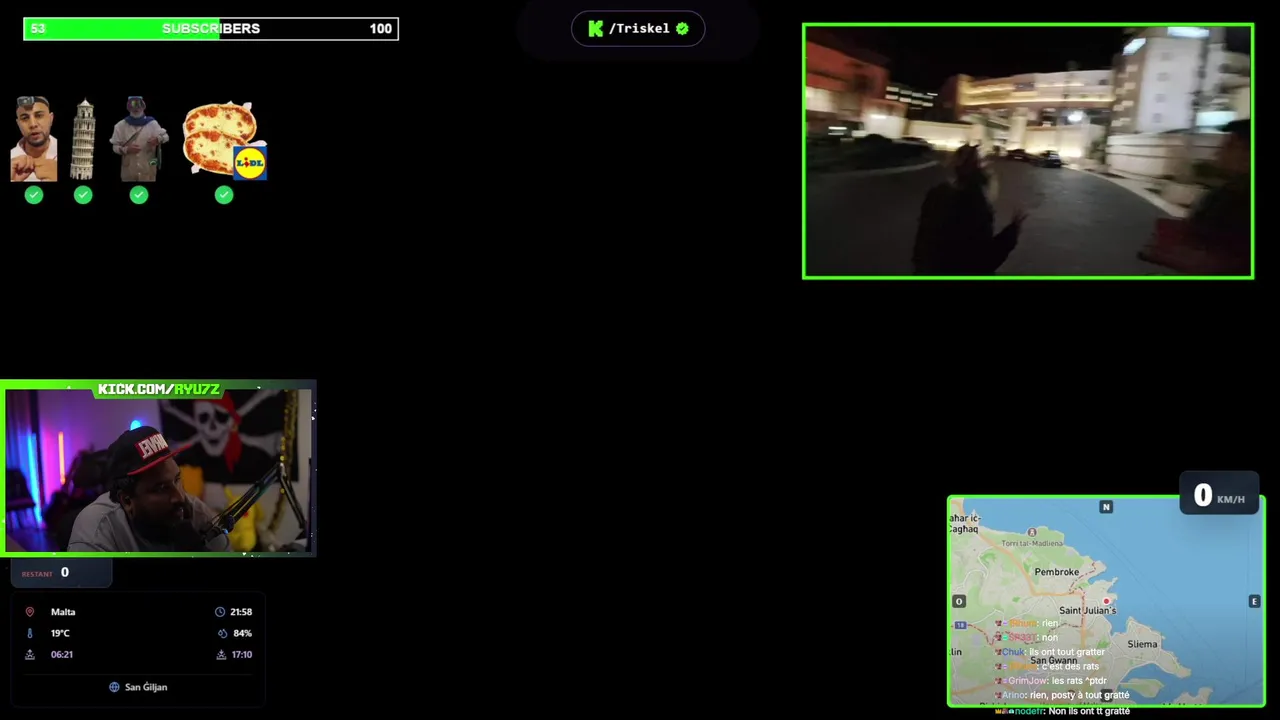Viewport: 1280px width, 720px height.
Task: Click the 84% humidity value
Action: point(243,633)
